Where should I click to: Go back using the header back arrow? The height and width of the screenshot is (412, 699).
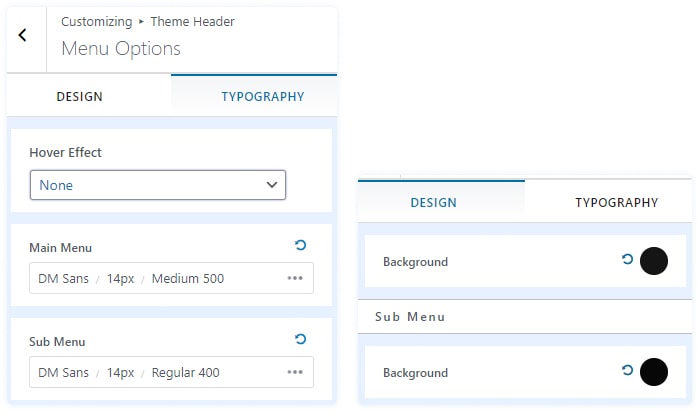pos(23,35)
